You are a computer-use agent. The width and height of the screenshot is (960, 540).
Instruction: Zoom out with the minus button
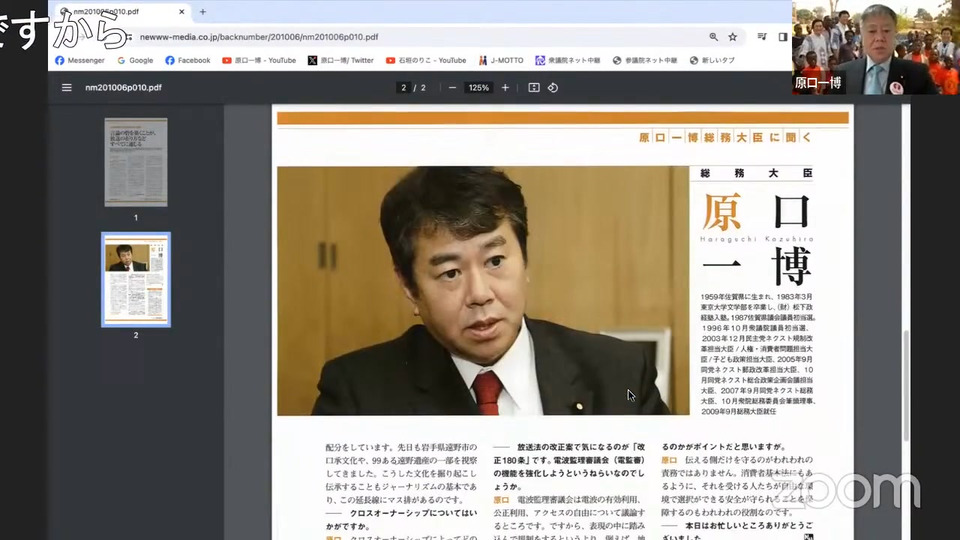[x=452, y=88]
